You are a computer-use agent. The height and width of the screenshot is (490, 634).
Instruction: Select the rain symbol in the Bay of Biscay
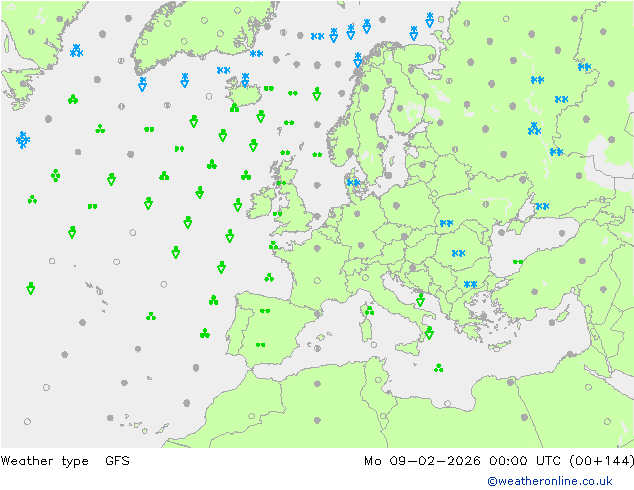(x=269, y=277)
